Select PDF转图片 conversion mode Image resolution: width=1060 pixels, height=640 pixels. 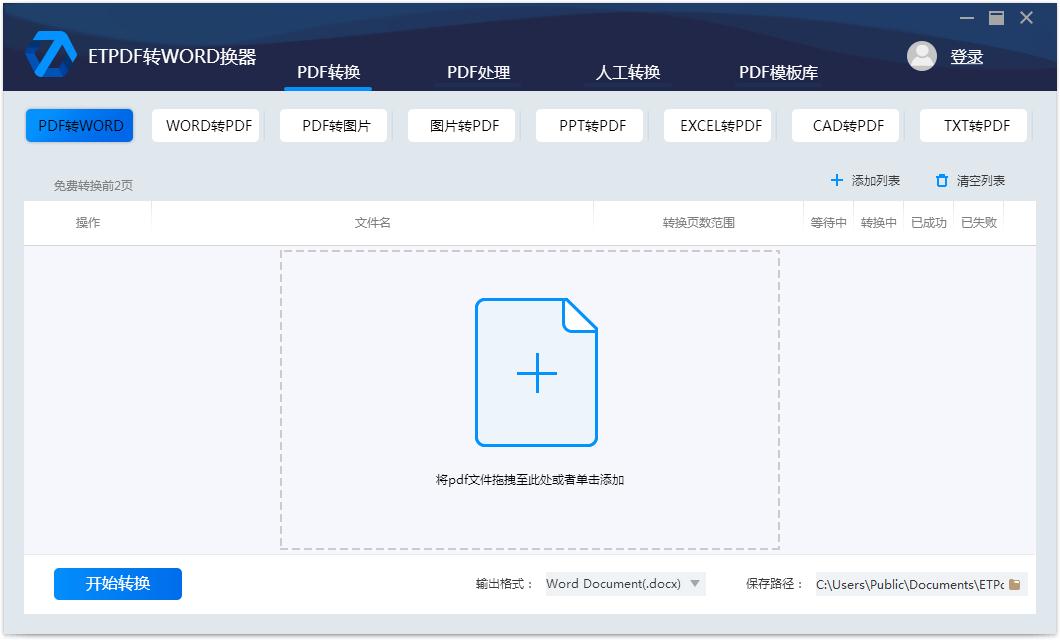point(334,125)
